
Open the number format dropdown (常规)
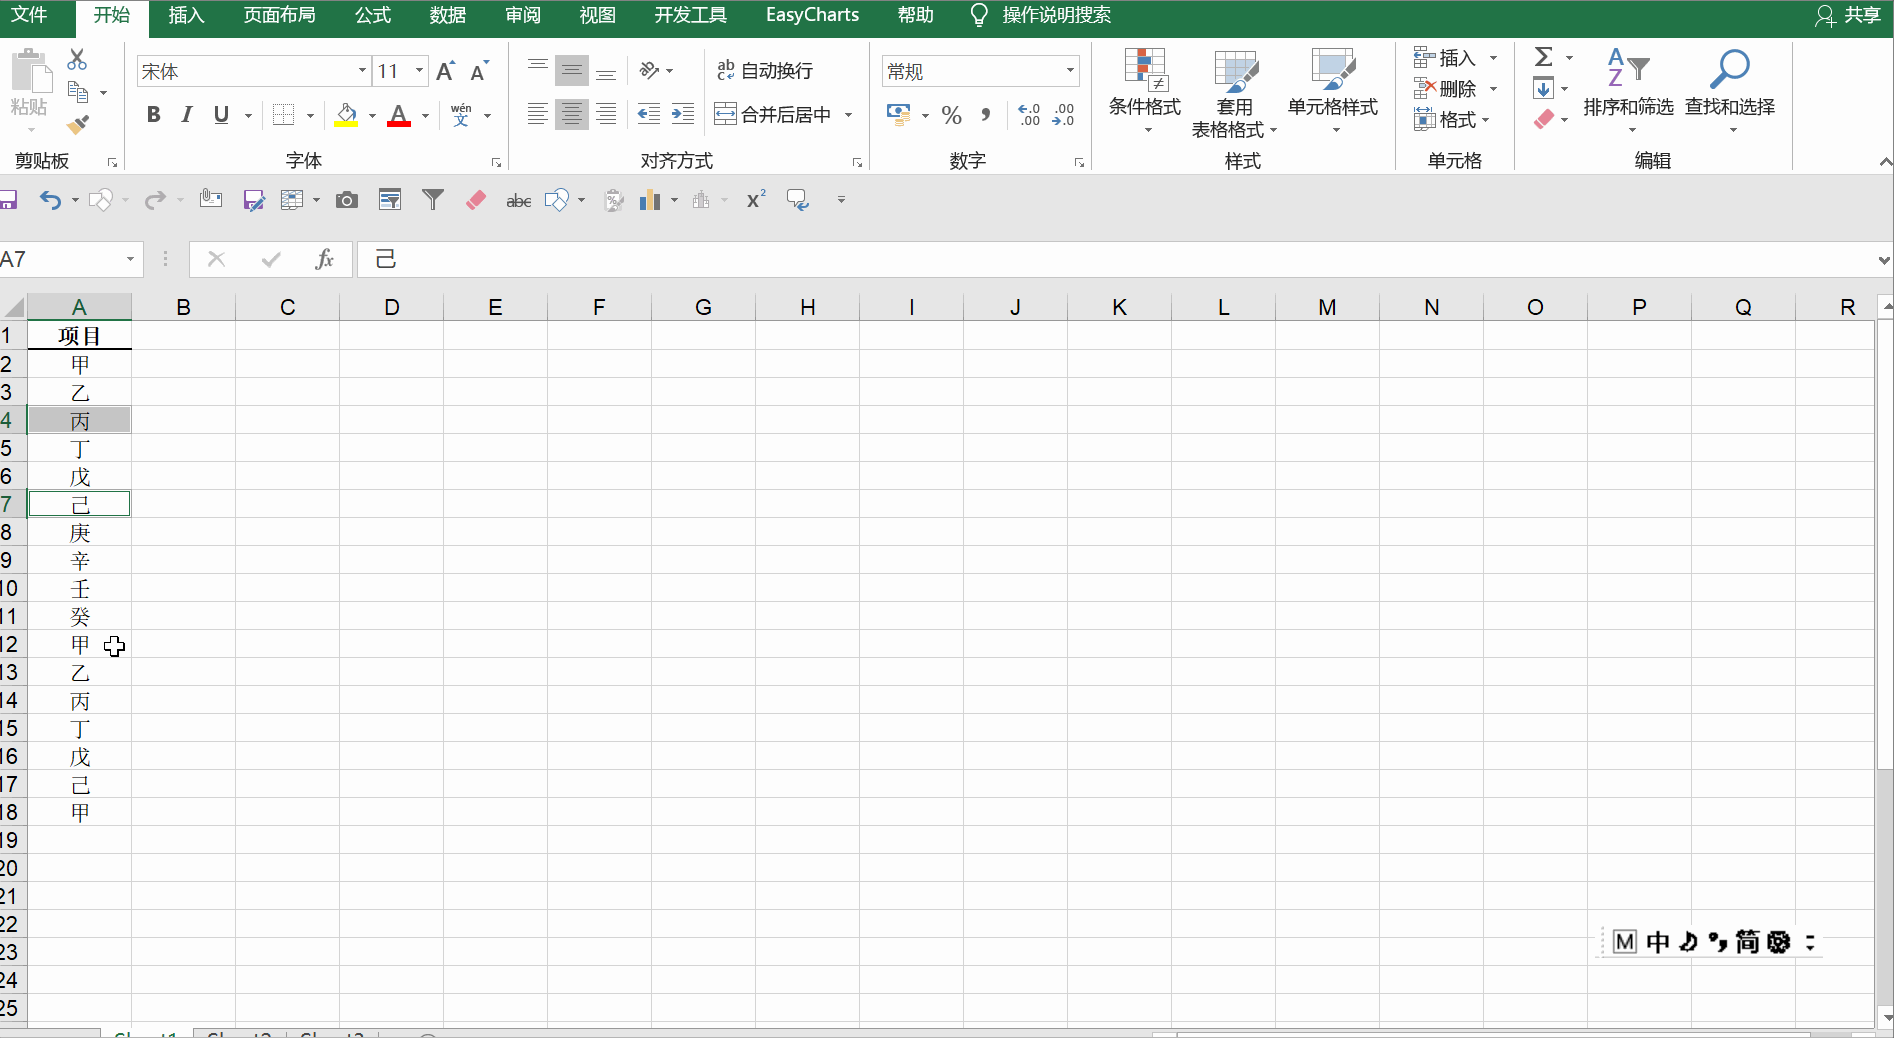coord(1070,71)
